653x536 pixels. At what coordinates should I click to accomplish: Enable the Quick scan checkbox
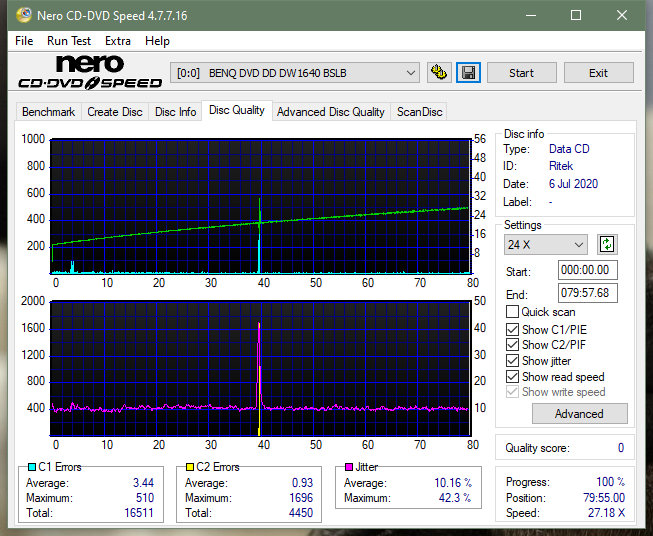tap(512, 312)
